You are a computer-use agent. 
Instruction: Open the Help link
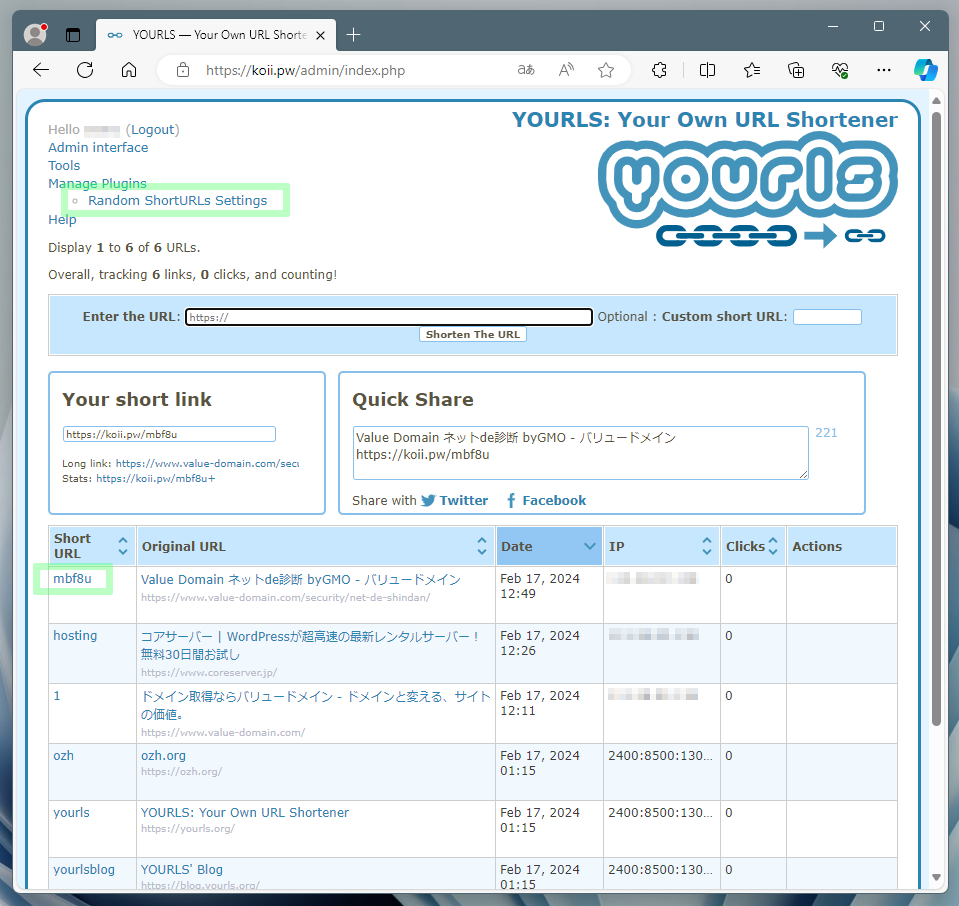click(x=62, y=220)
